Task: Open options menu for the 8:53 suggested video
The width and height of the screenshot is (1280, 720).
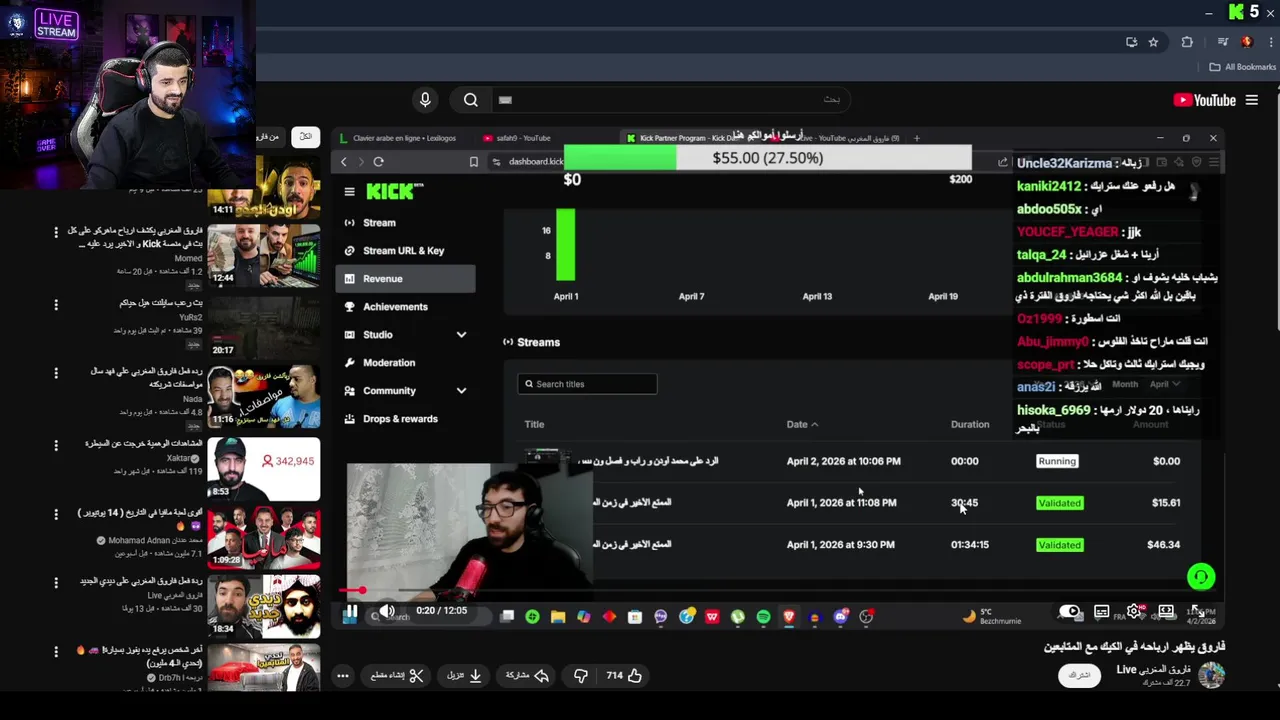Action: [56, 445]
